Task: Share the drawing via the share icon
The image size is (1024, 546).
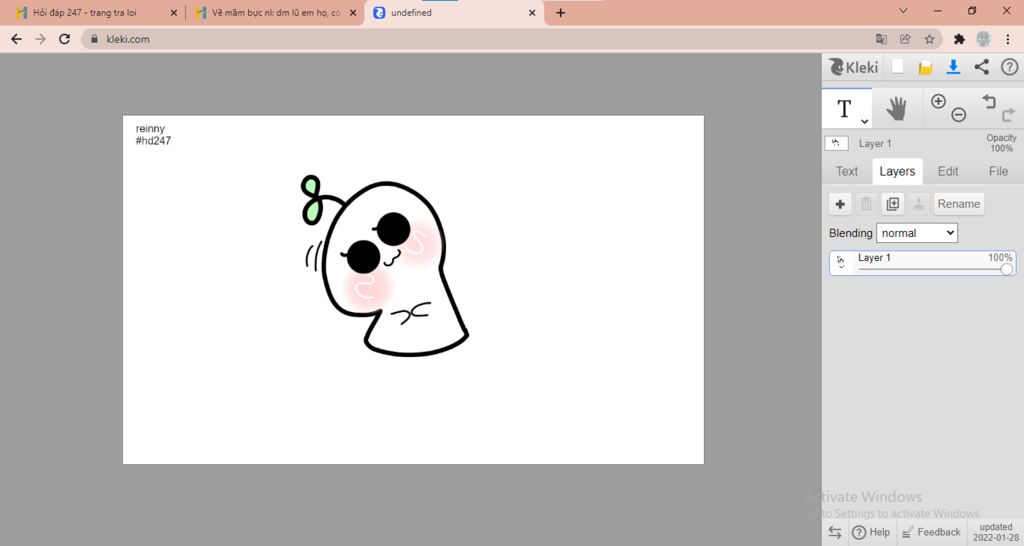Action: 982,67
